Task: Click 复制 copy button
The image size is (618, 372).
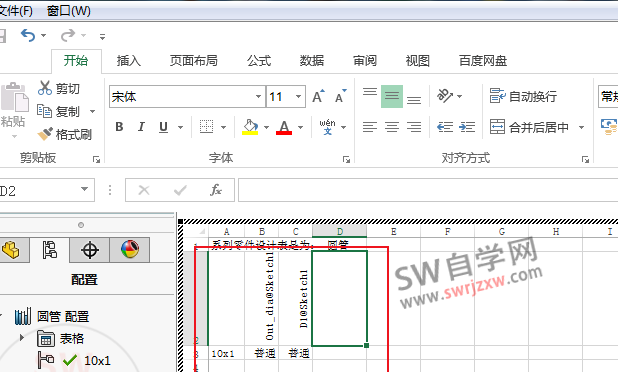Action: pyautogui.click(x=59, y=112)
